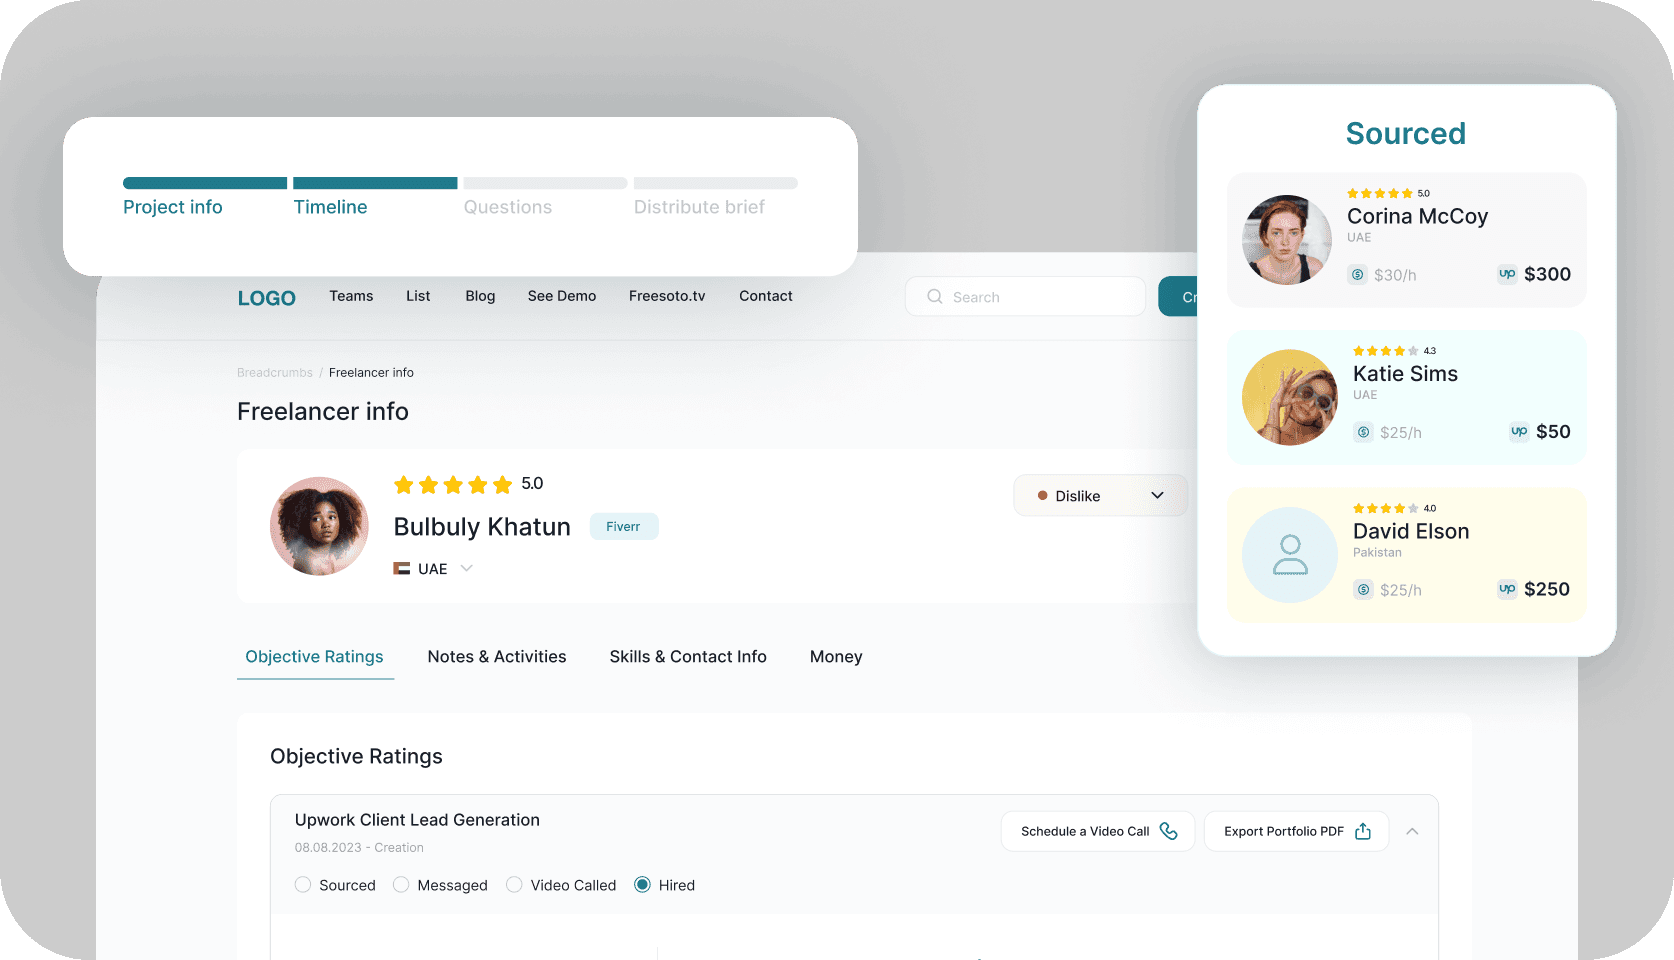Click the search magnifier icon

[935, 297]
